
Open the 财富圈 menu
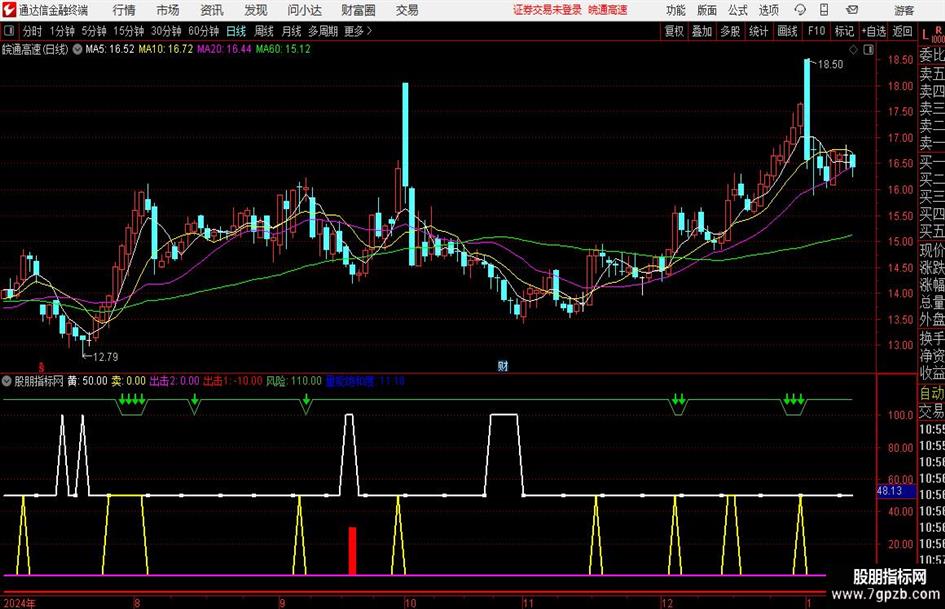click(358, 10)
